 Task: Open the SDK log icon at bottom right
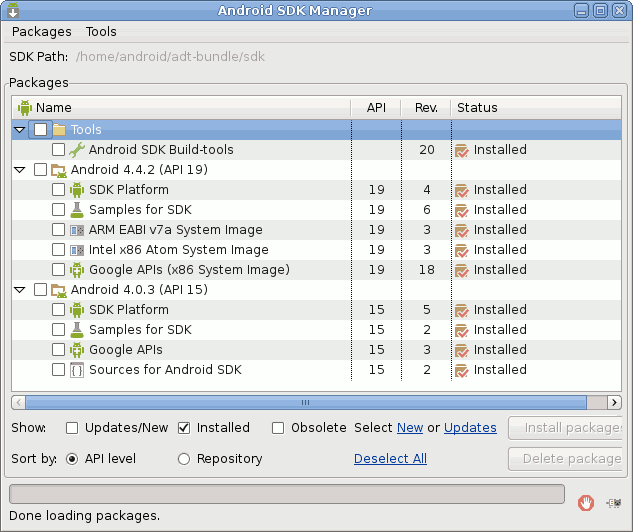click(614, 503)
